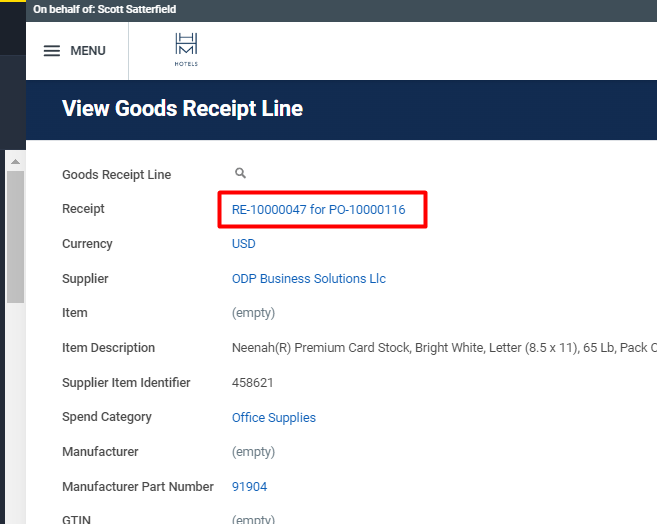Select the Neenah Premium Card Stock description

pos(444,348)
